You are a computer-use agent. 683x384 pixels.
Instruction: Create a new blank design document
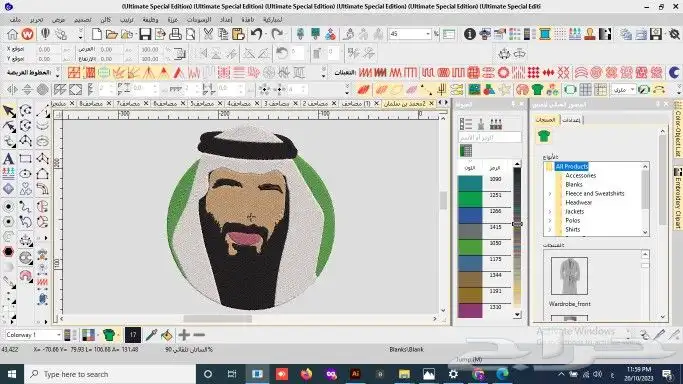click(97, 34)
